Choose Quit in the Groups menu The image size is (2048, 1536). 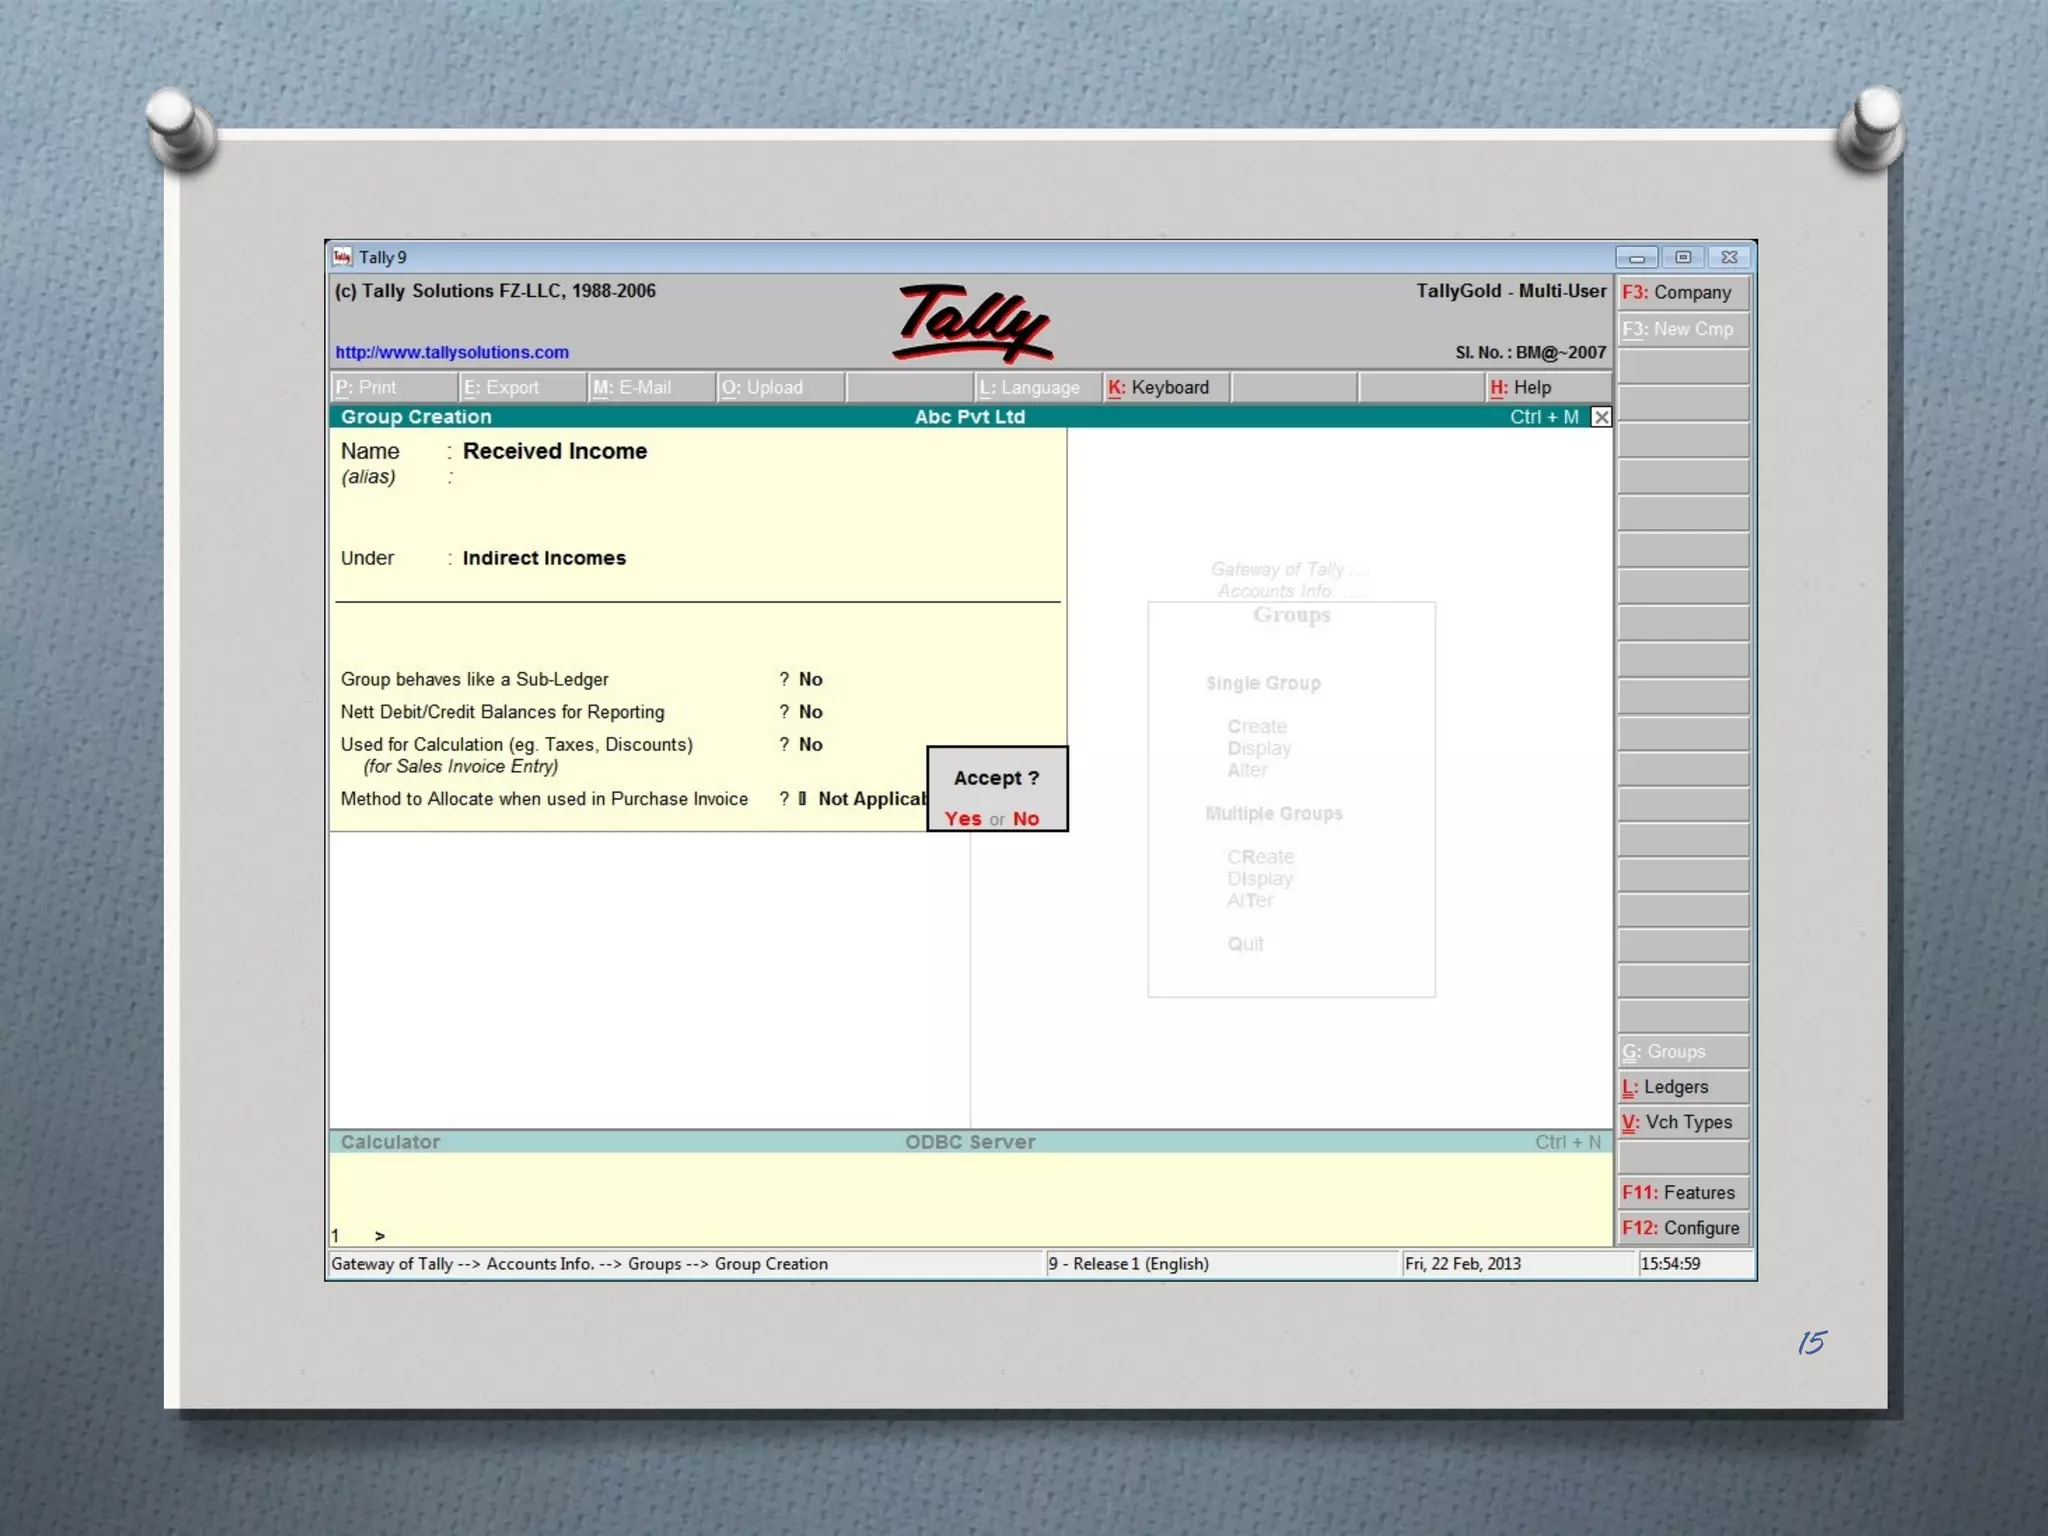[1245, 944]
